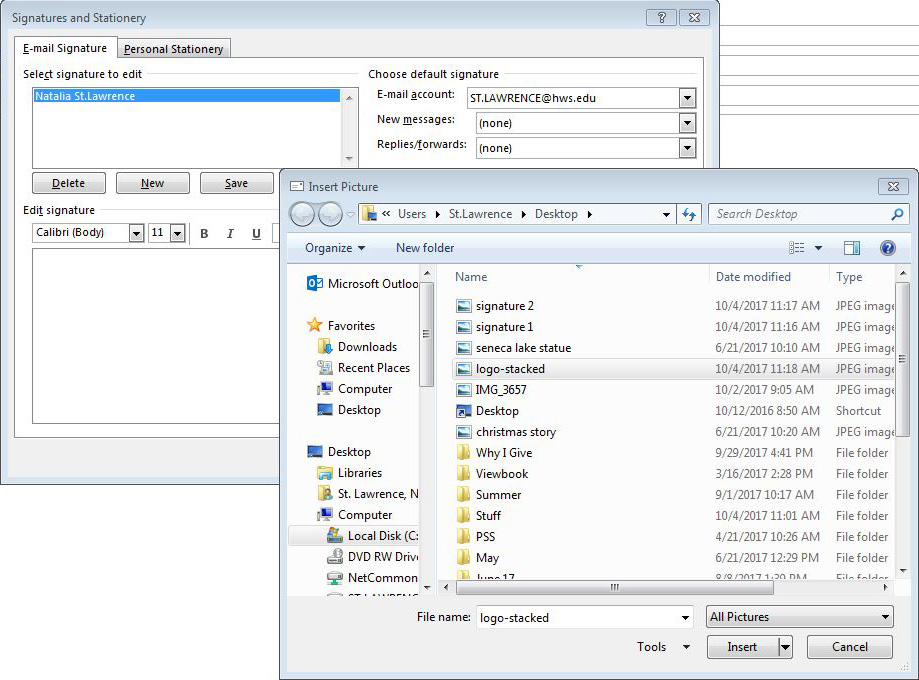Open help with blue question icon

click(887, 248)
